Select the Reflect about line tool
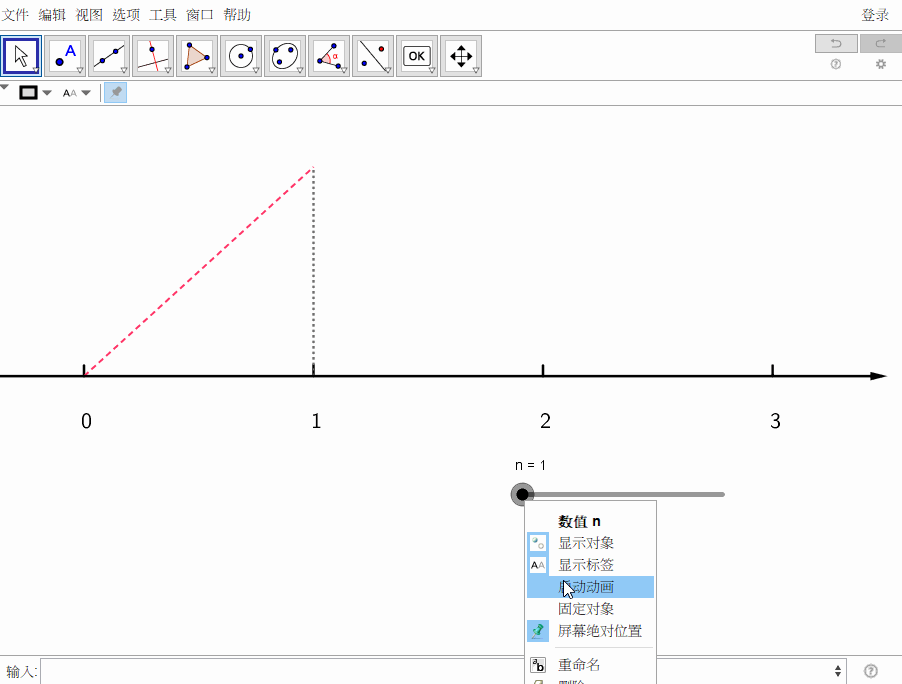902x684 pixels. (x=373, y=56)
